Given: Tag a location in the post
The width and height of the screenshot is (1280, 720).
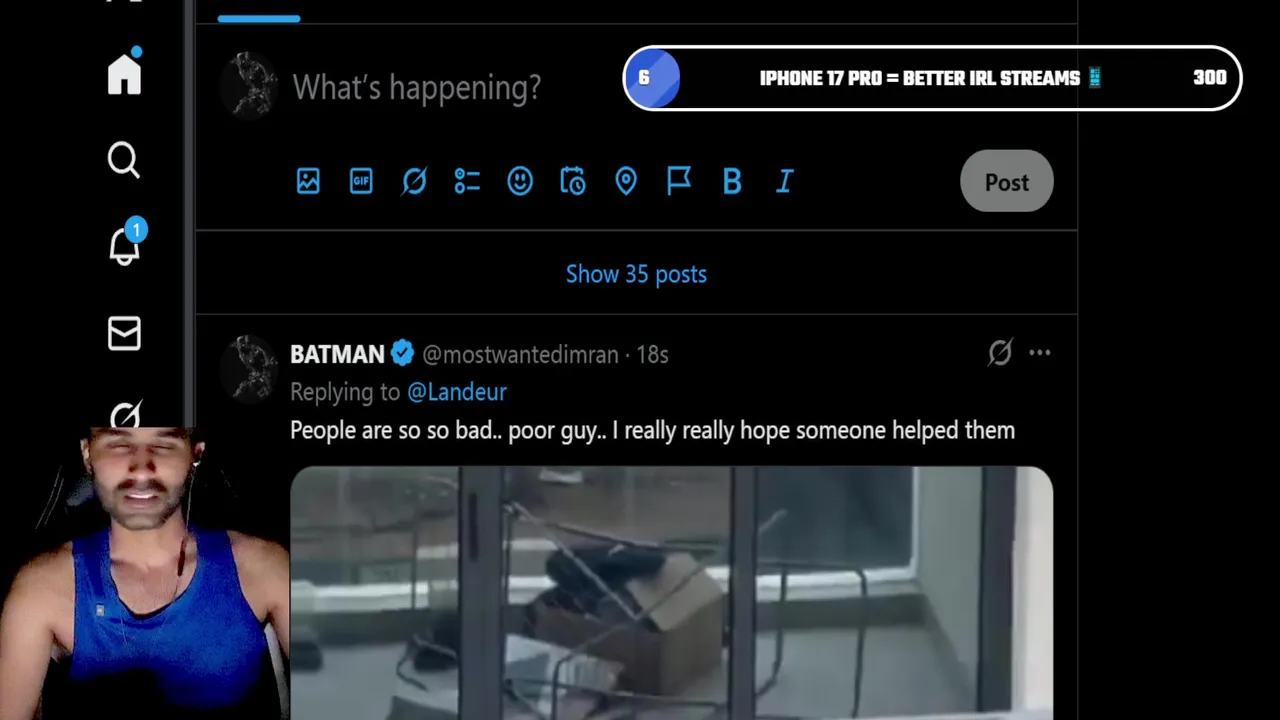Looking at the screenshot, I should point(626,181).
